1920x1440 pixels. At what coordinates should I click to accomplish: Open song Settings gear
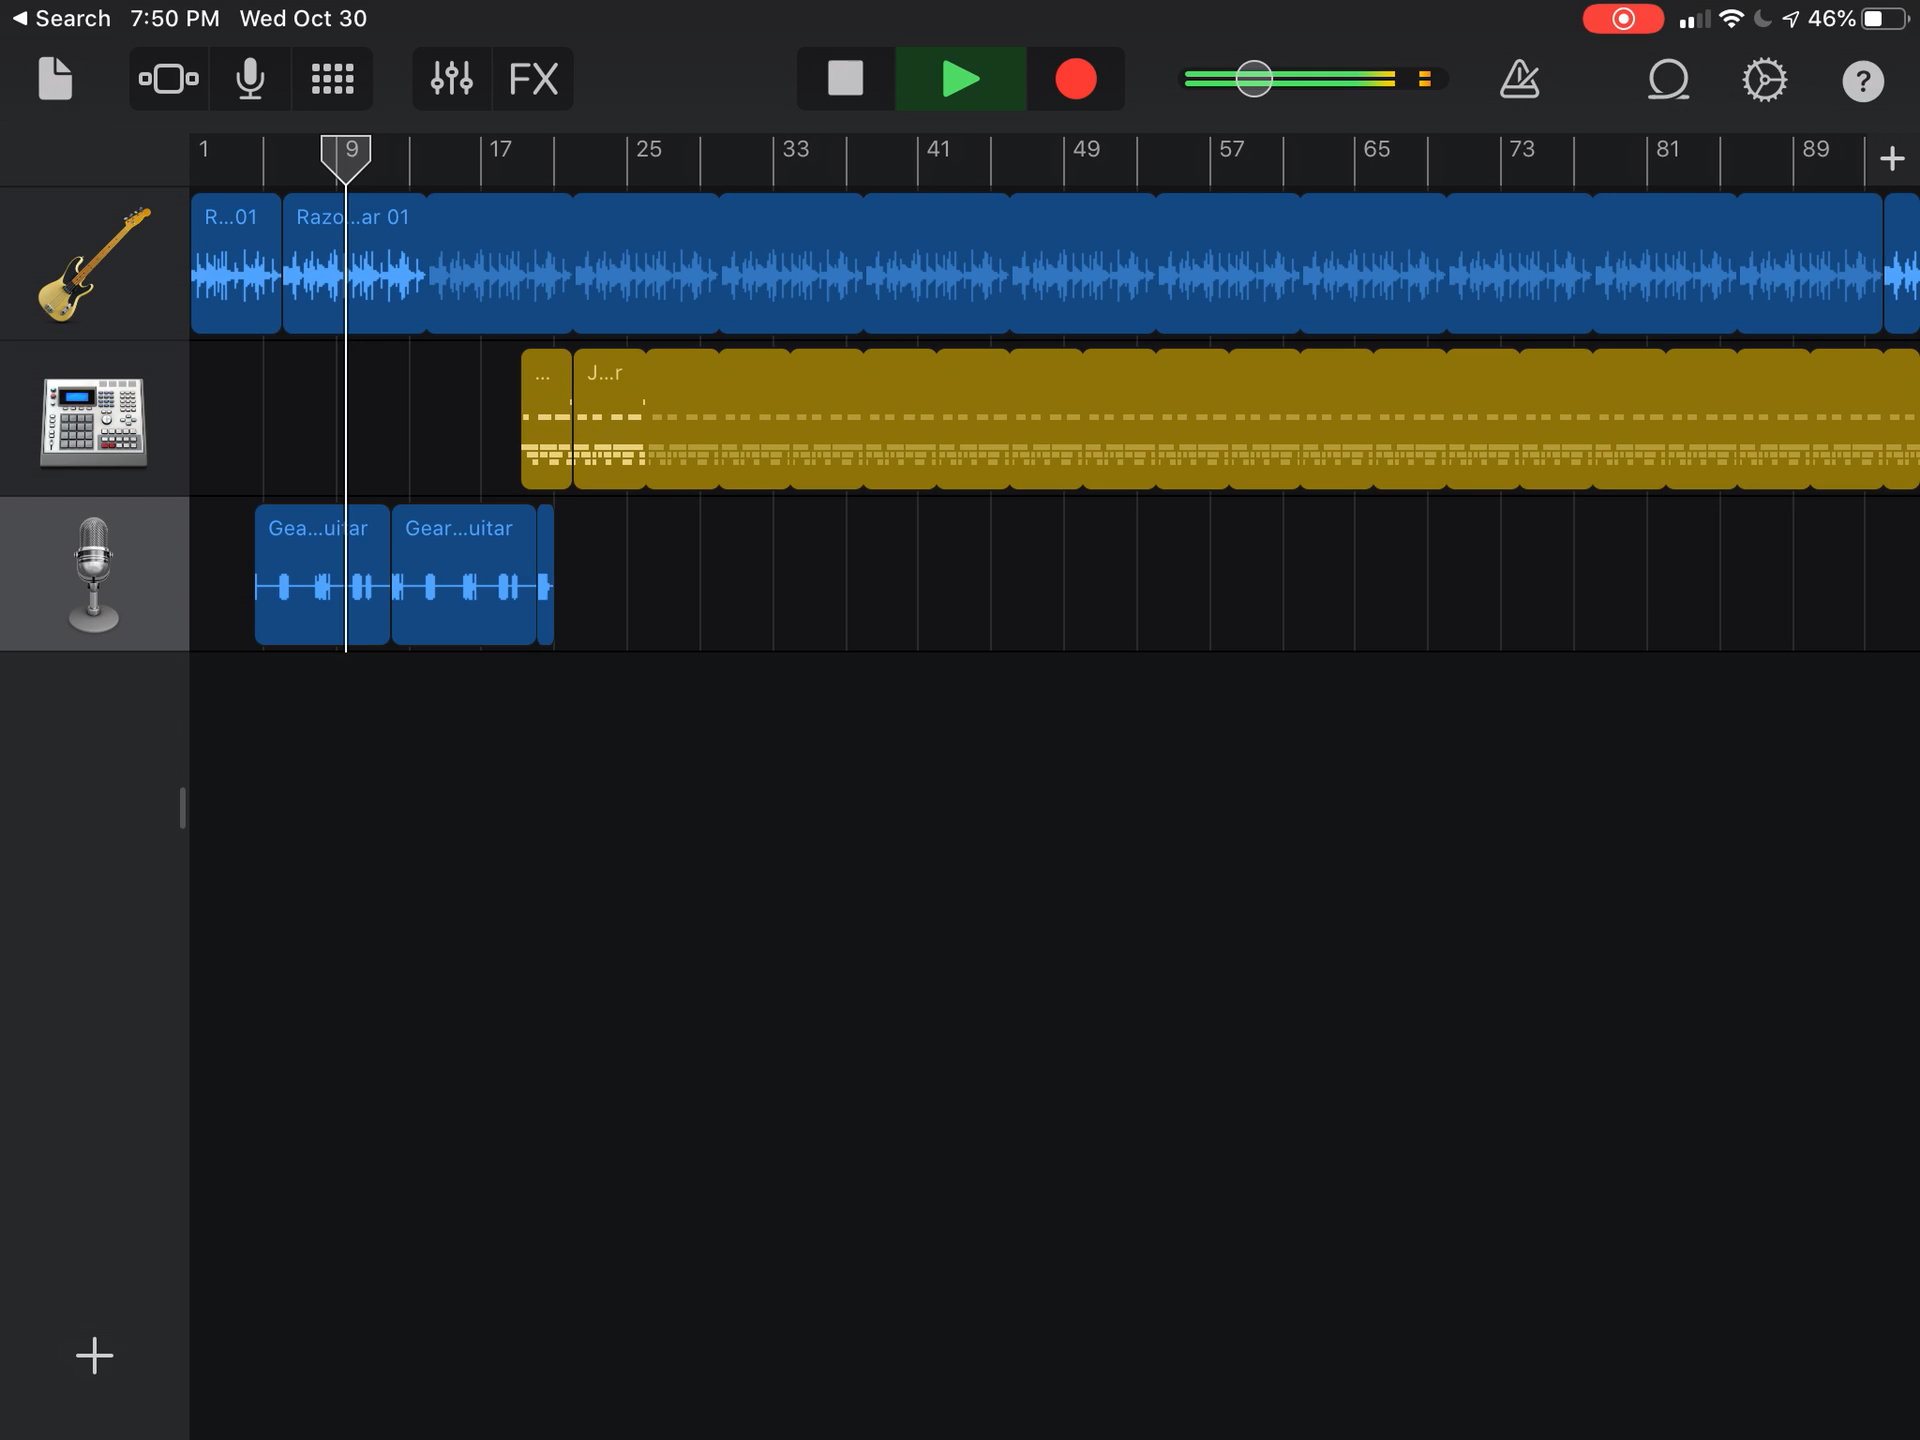click(1765, 80)
